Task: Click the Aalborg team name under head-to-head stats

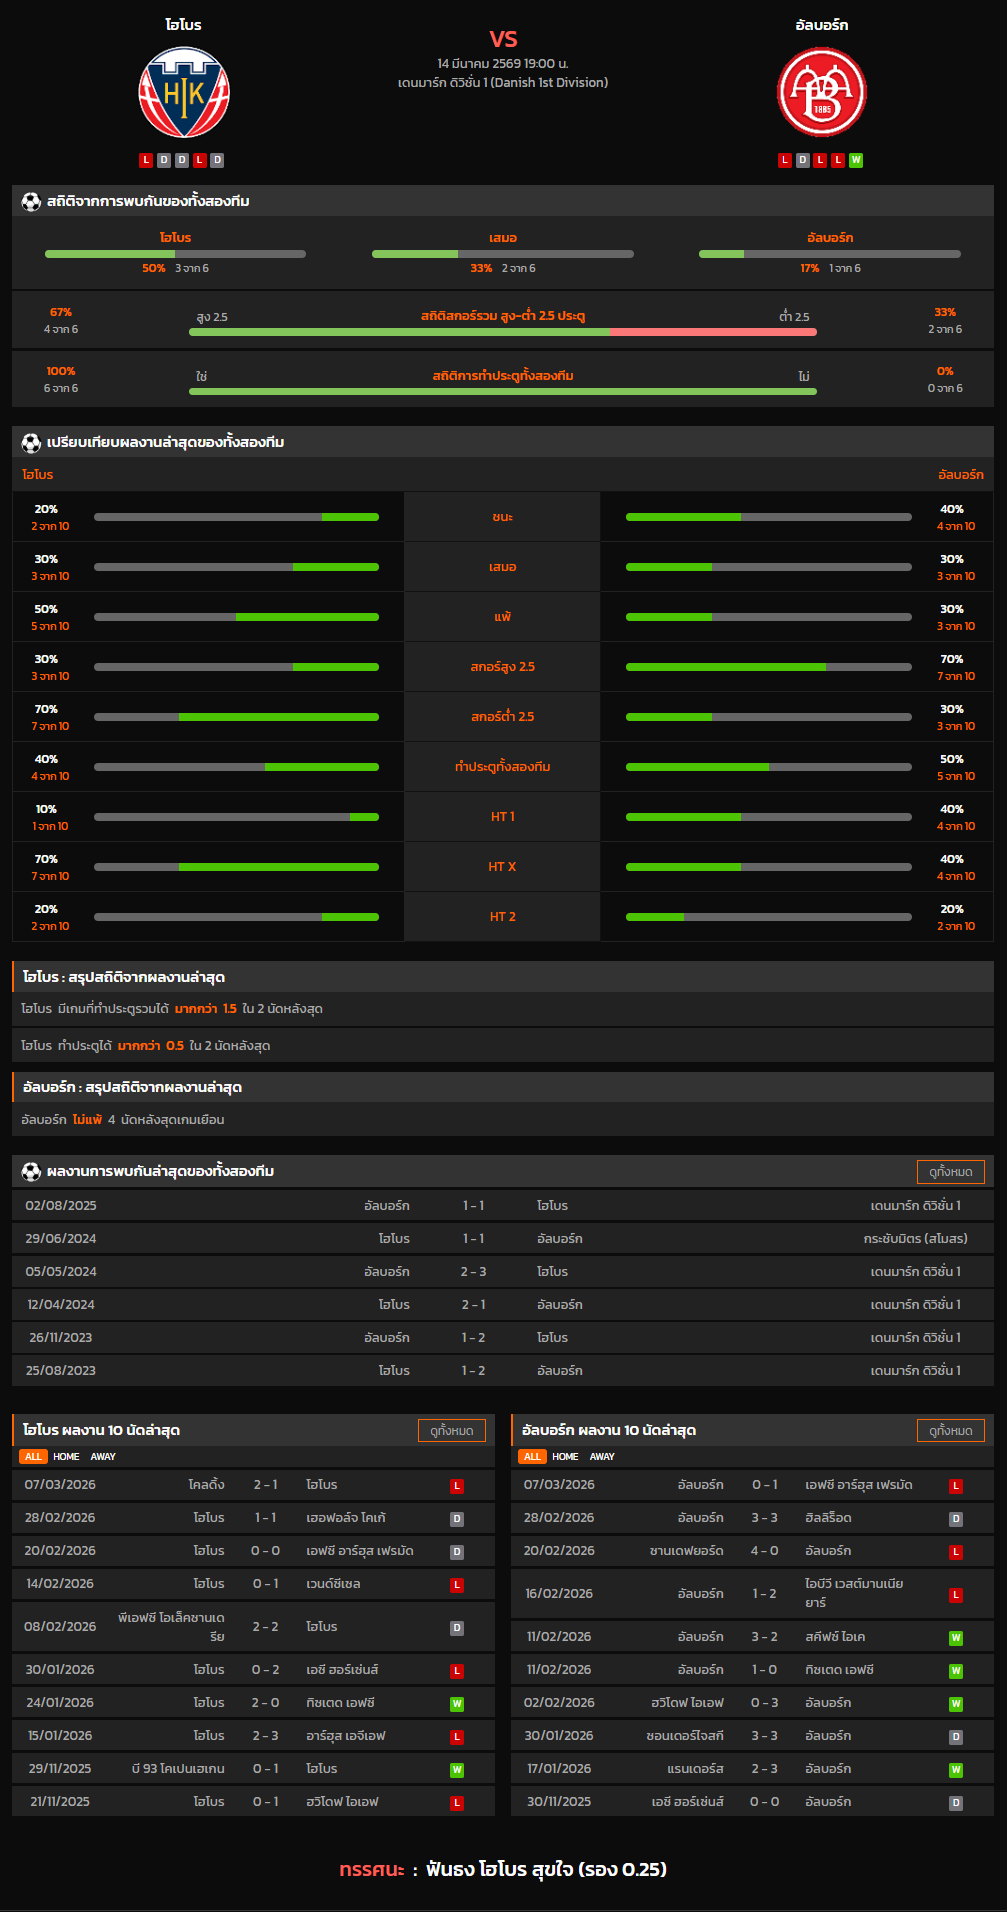Action: (x=829, y=238)
